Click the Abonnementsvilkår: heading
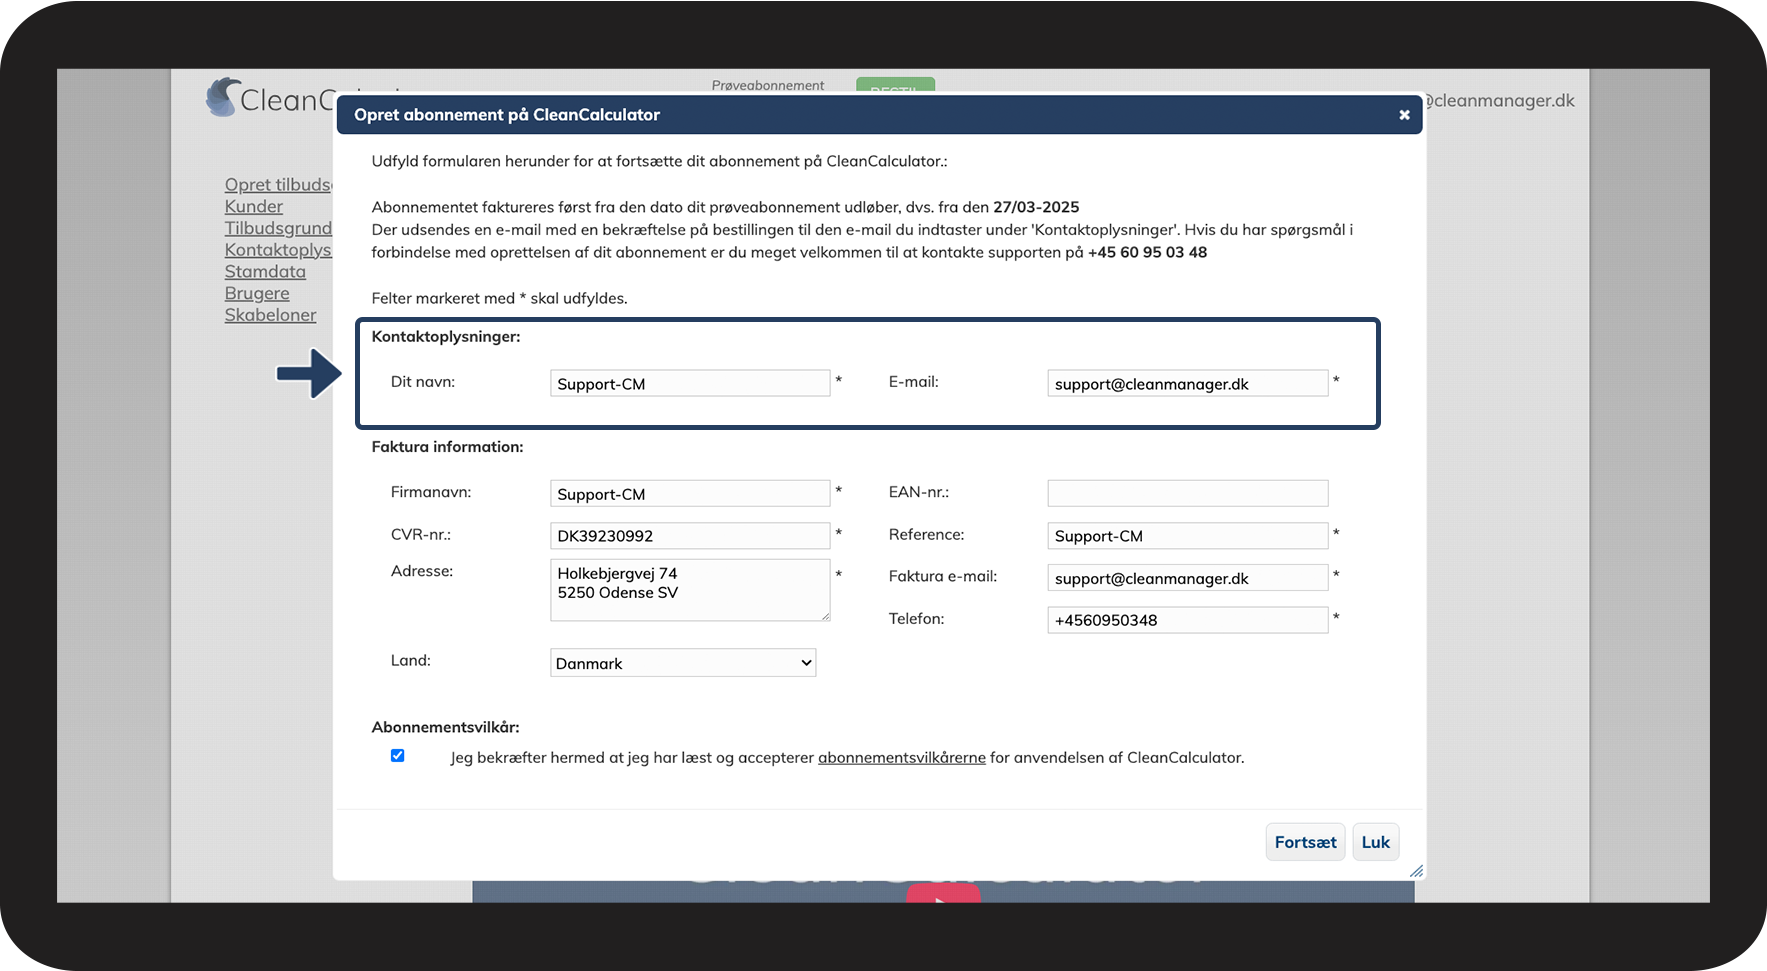The width and height of the screenshot is (1767, 971). (445, 728)
